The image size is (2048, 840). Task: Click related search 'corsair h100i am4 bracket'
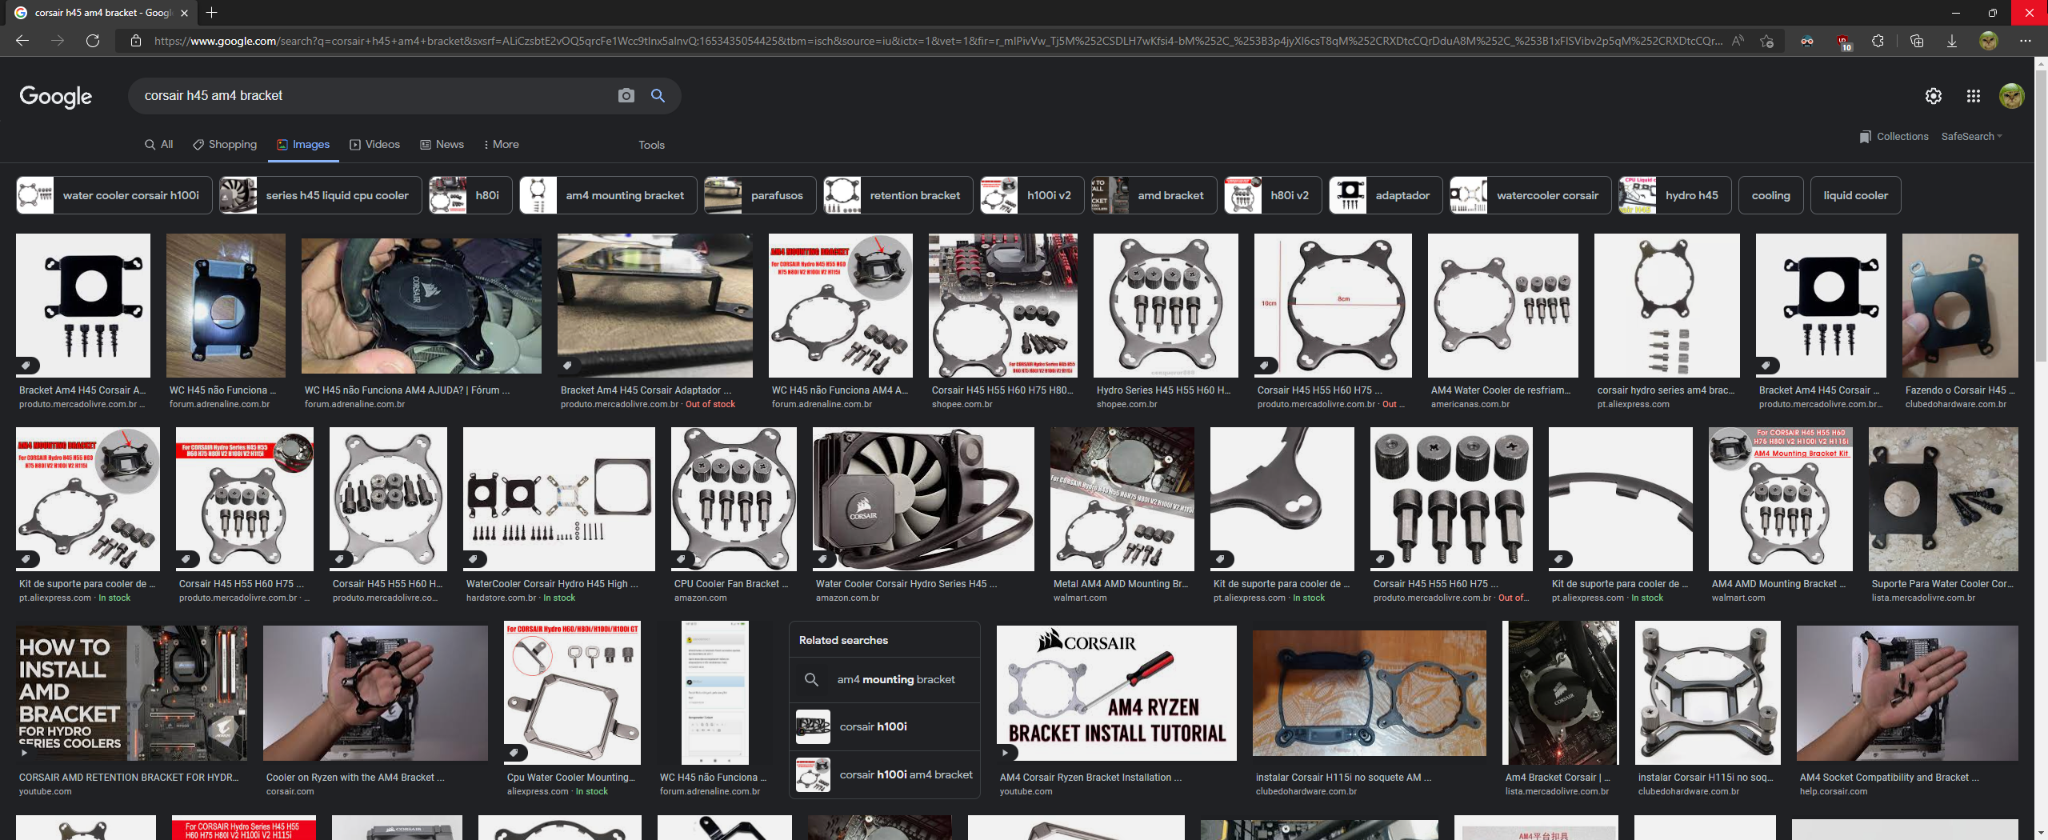885,775
